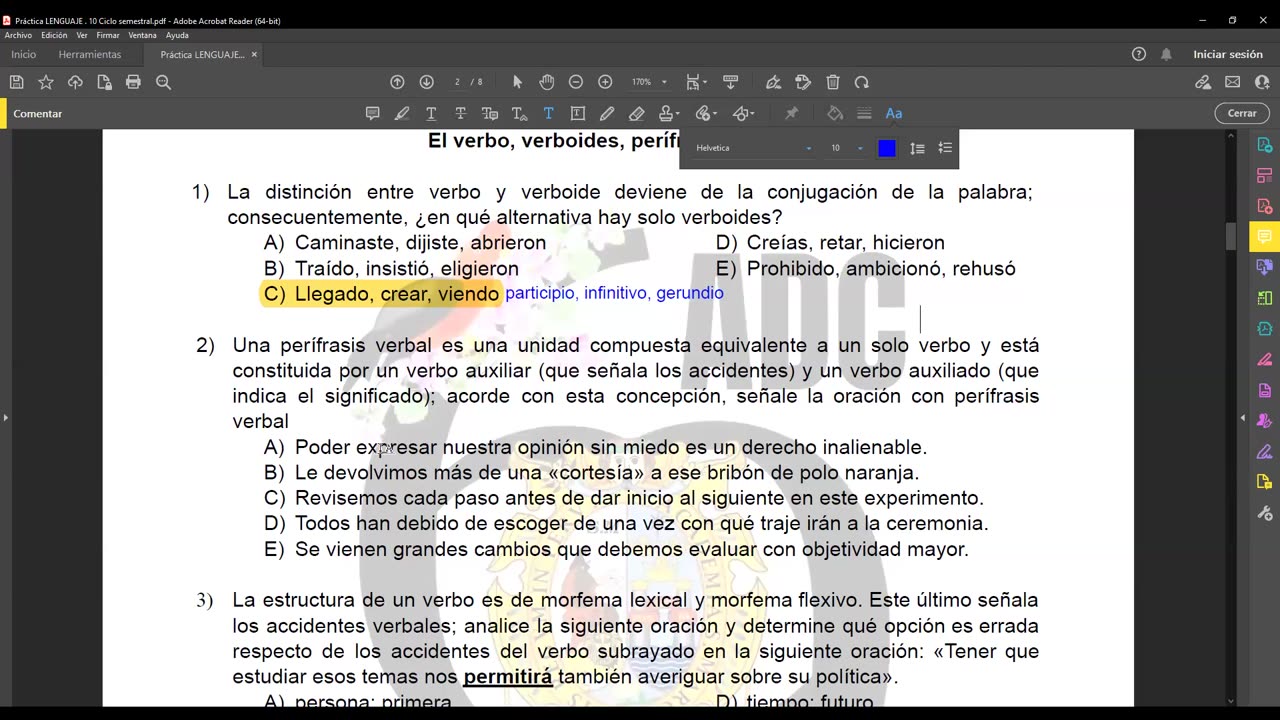
Task: Open the Ver menu
Action: (x=82, y=35)
